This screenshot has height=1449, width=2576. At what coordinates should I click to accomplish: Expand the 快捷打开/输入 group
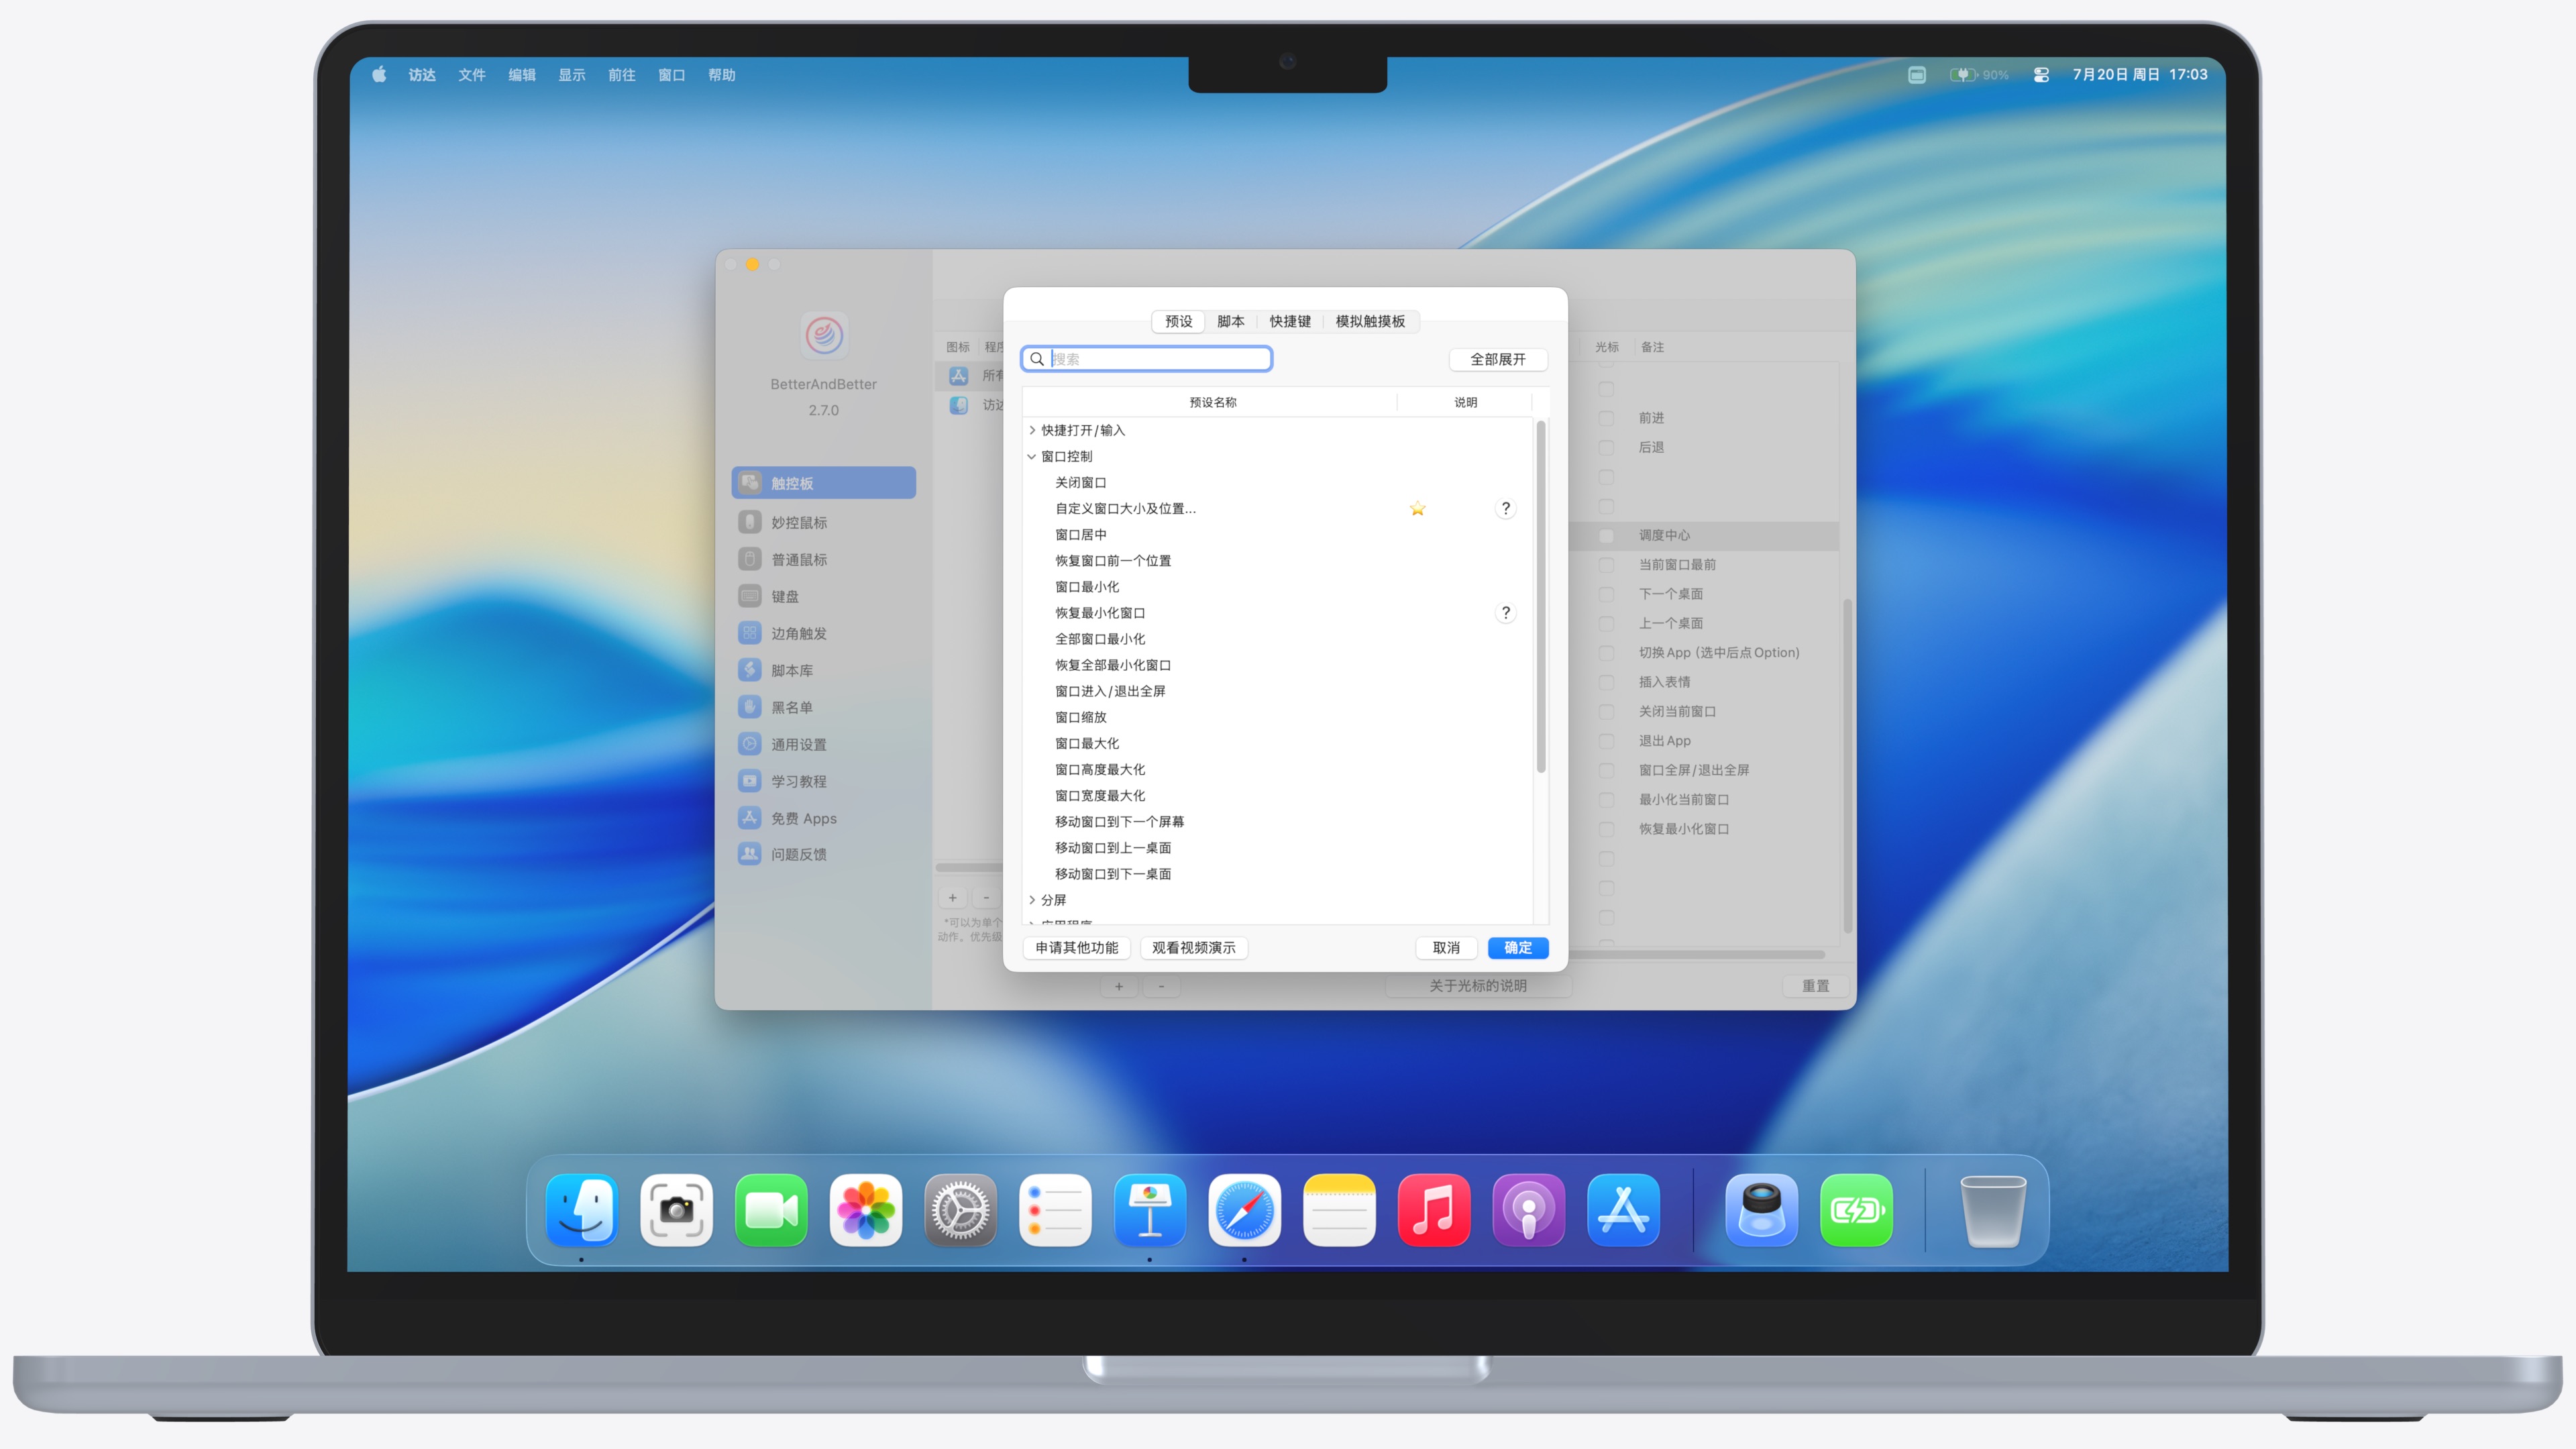(x=1032, y=431)
